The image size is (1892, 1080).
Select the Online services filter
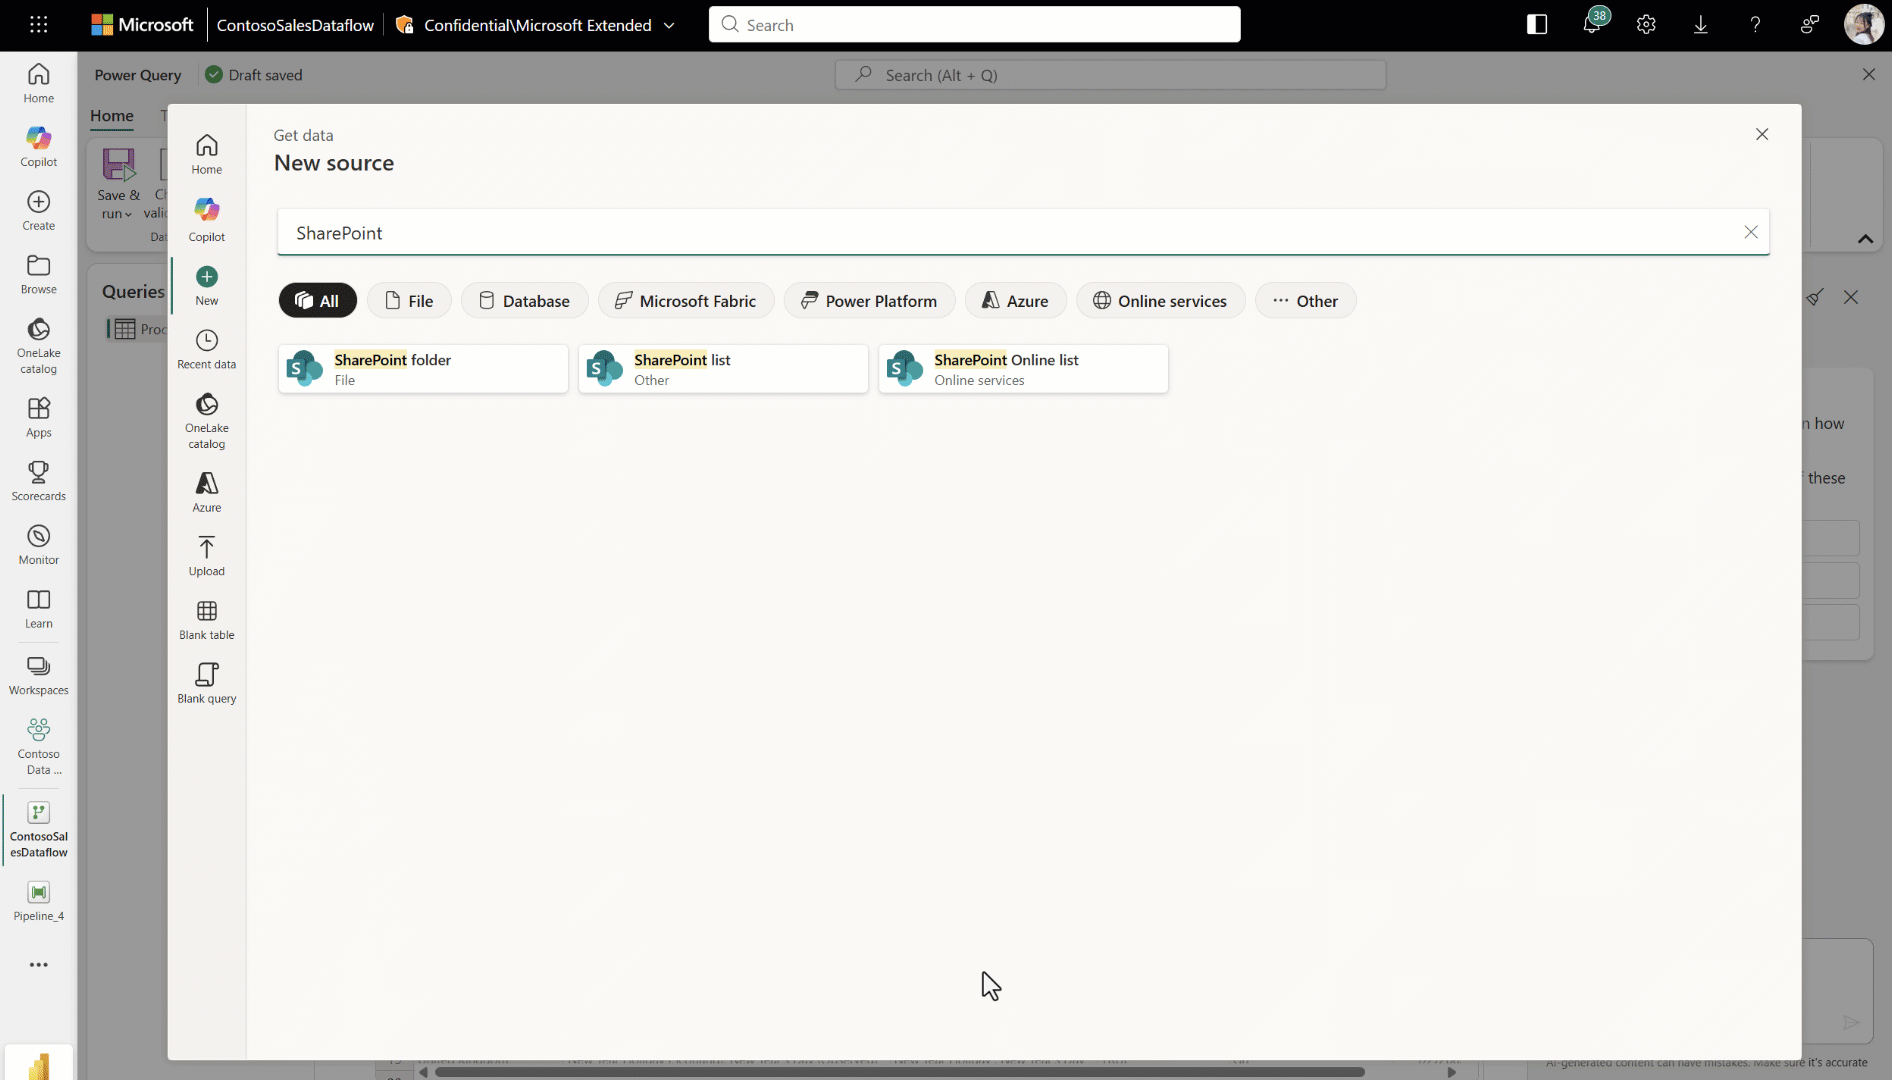pos(1160,301)
